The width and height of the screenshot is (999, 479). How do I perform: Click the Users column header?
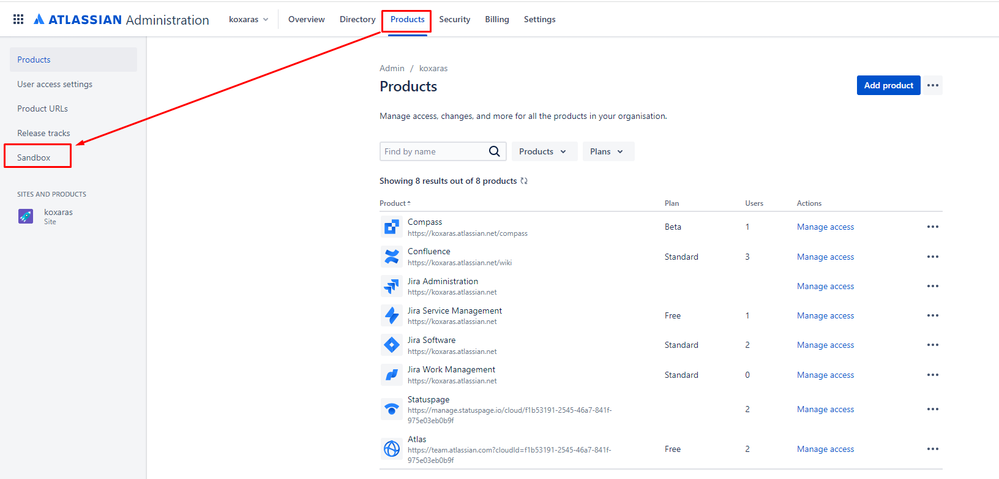(x=754, y=203)
